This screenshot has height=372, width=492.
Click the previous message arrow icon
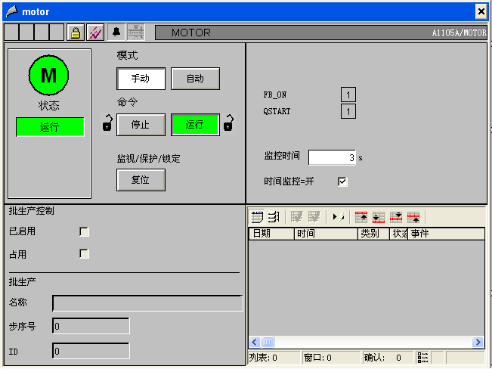(x=413, y=217)
